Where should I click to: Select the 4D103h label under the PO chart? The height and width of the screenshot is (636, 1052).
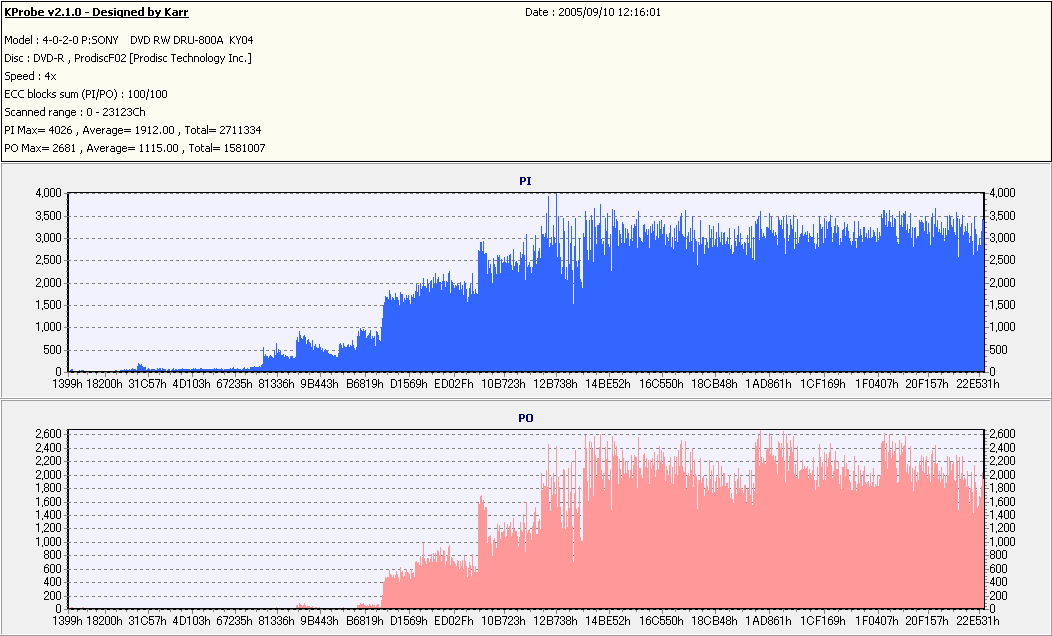pos(191,621)
